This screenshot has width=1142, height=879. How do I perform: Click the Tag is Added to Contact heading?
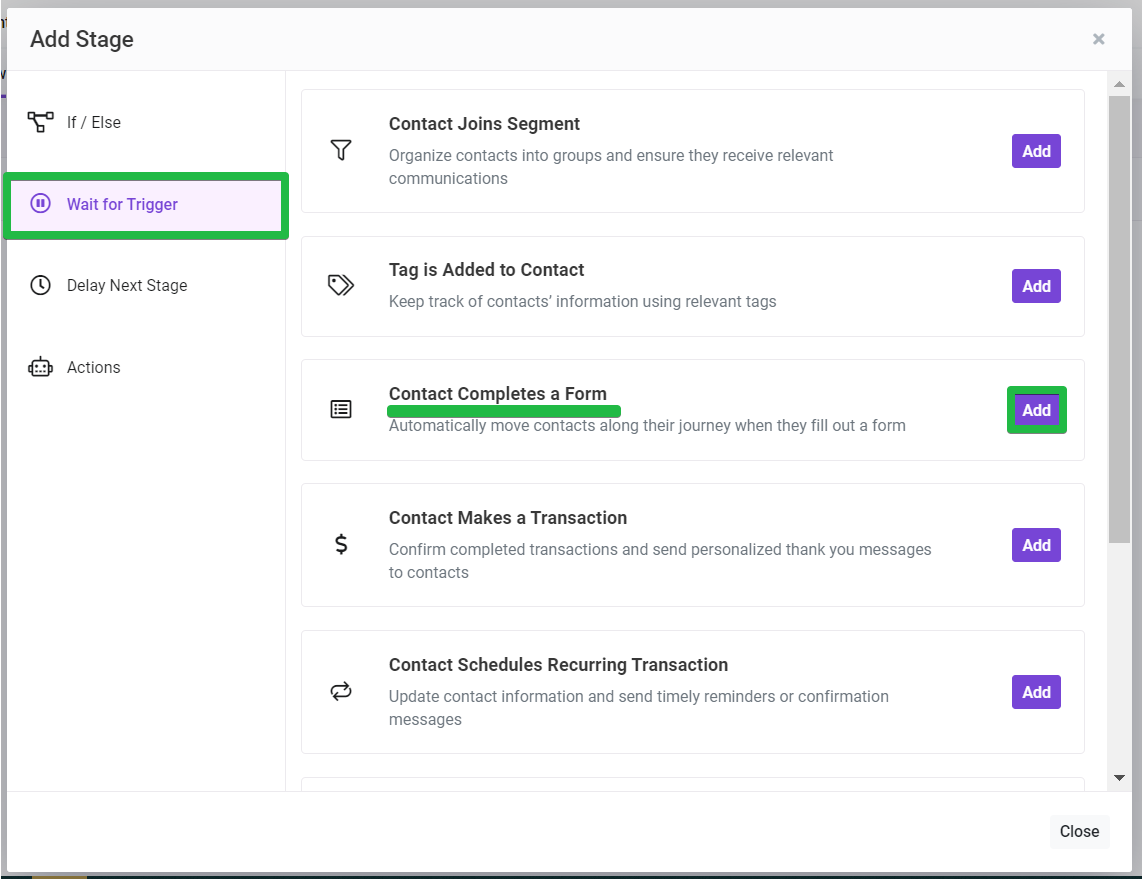(487, 270)
